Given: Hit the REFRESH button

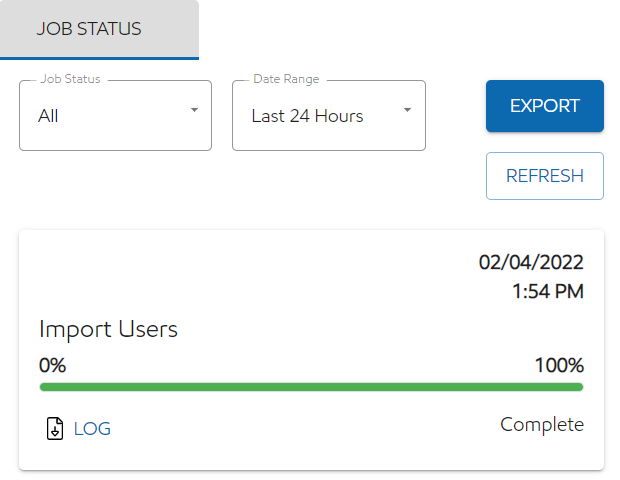Looking at the screenshot, I should pyautogui.click(x=544, y=176).
